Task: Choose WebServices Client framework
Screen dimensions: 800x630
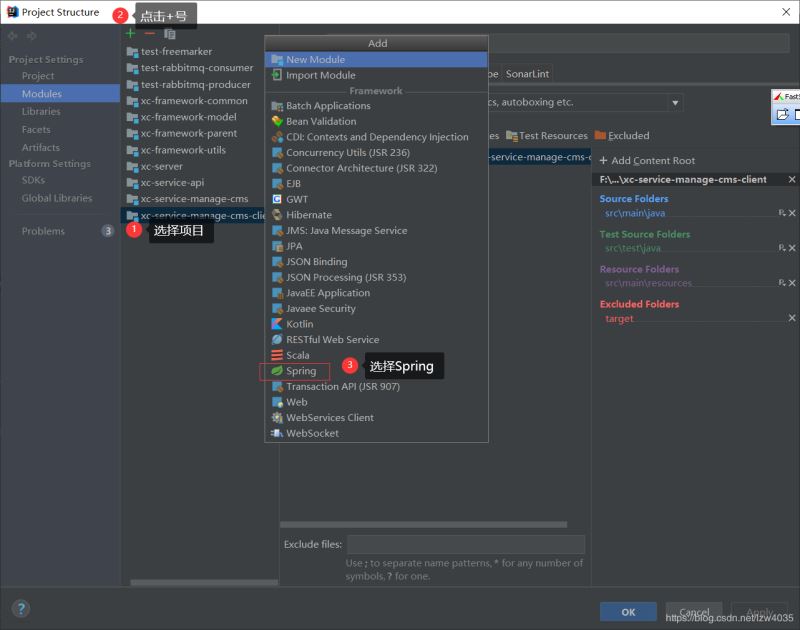Action: point(376,418)
